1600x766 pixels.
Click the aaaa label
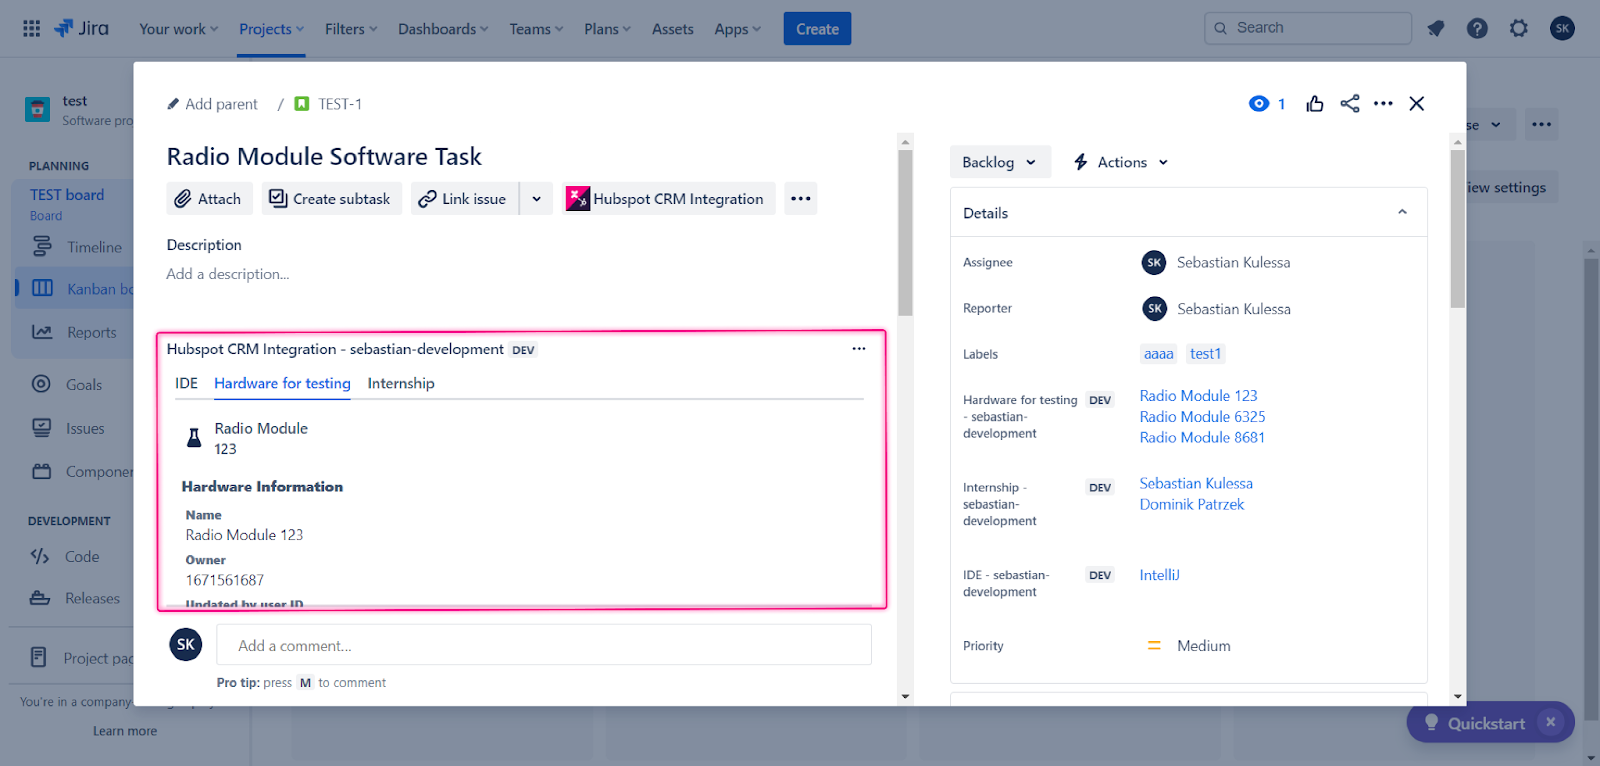1159,354
